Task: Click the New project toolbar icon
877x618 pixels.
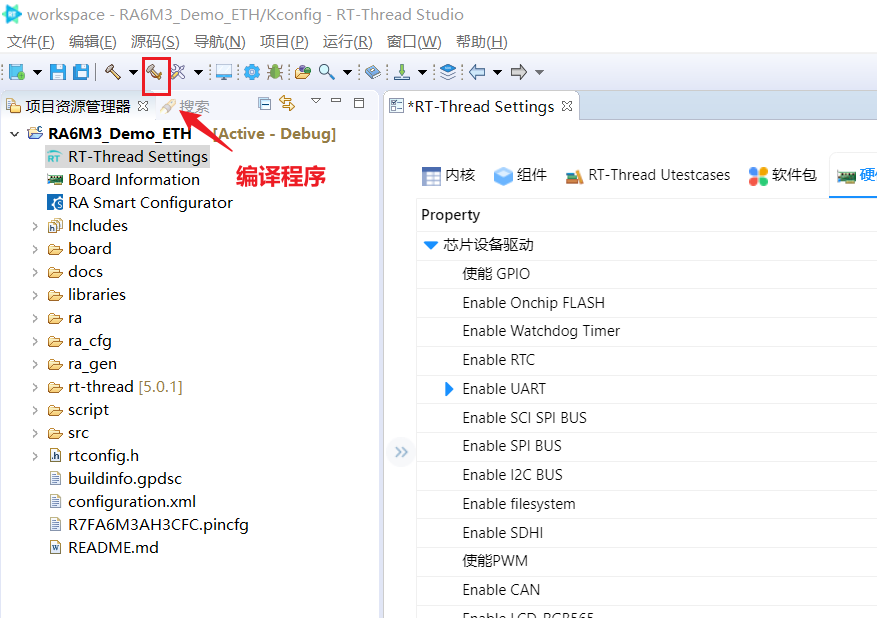Action: point(17,72)
